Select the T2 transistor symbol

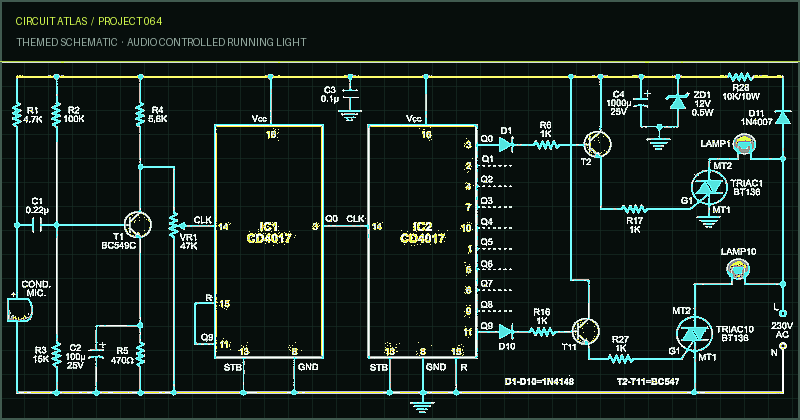click(597, 144)
